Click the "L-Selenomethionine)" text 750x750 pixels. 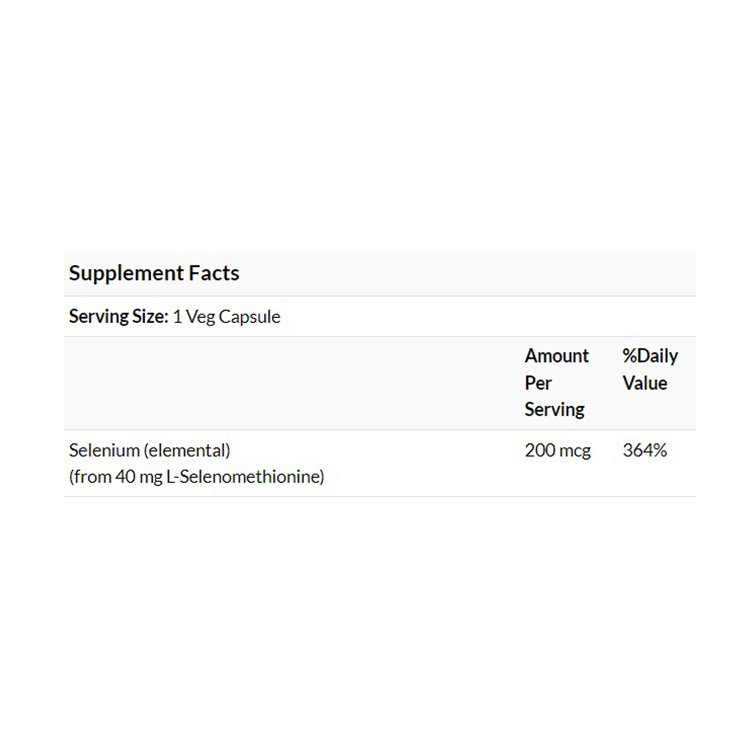click(246, 477)
